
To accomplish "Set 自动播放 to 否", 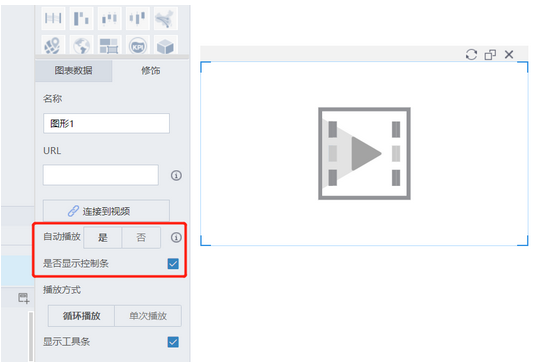I will (141, 237).
